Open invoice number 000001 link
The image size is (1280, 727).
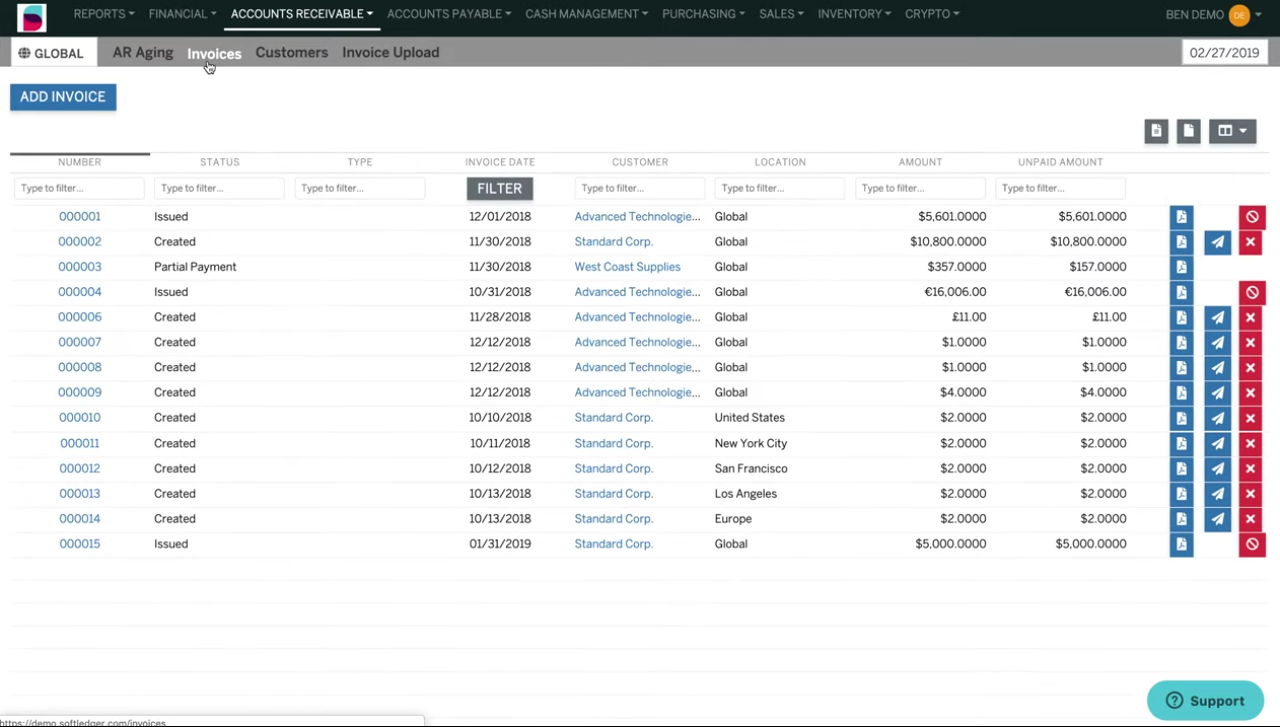(80, 216)
